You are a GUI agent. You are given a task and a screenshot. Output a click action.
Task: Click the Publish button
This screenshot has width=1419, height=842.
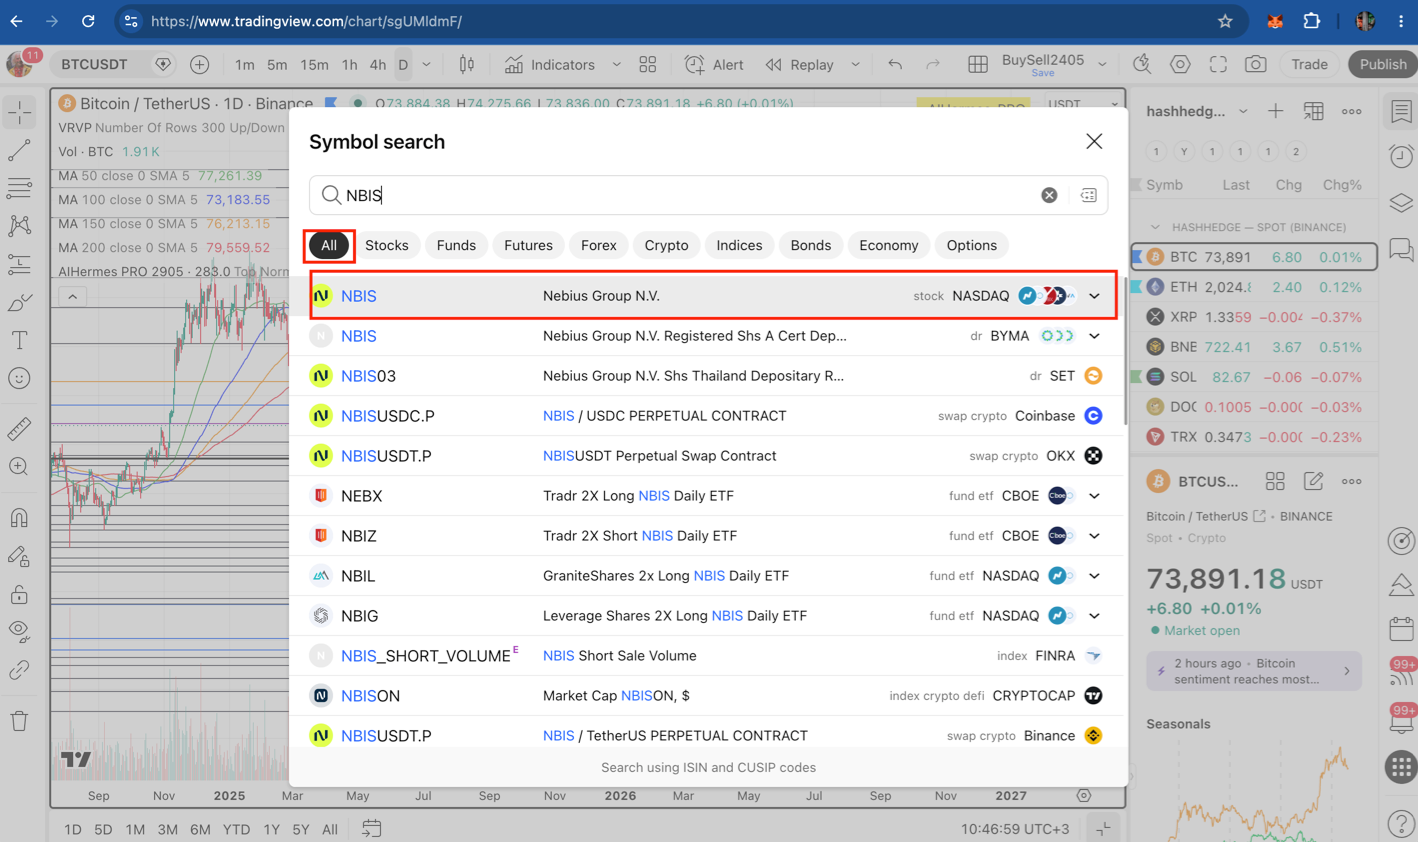pyautogui.click(x=1383, y=65)
